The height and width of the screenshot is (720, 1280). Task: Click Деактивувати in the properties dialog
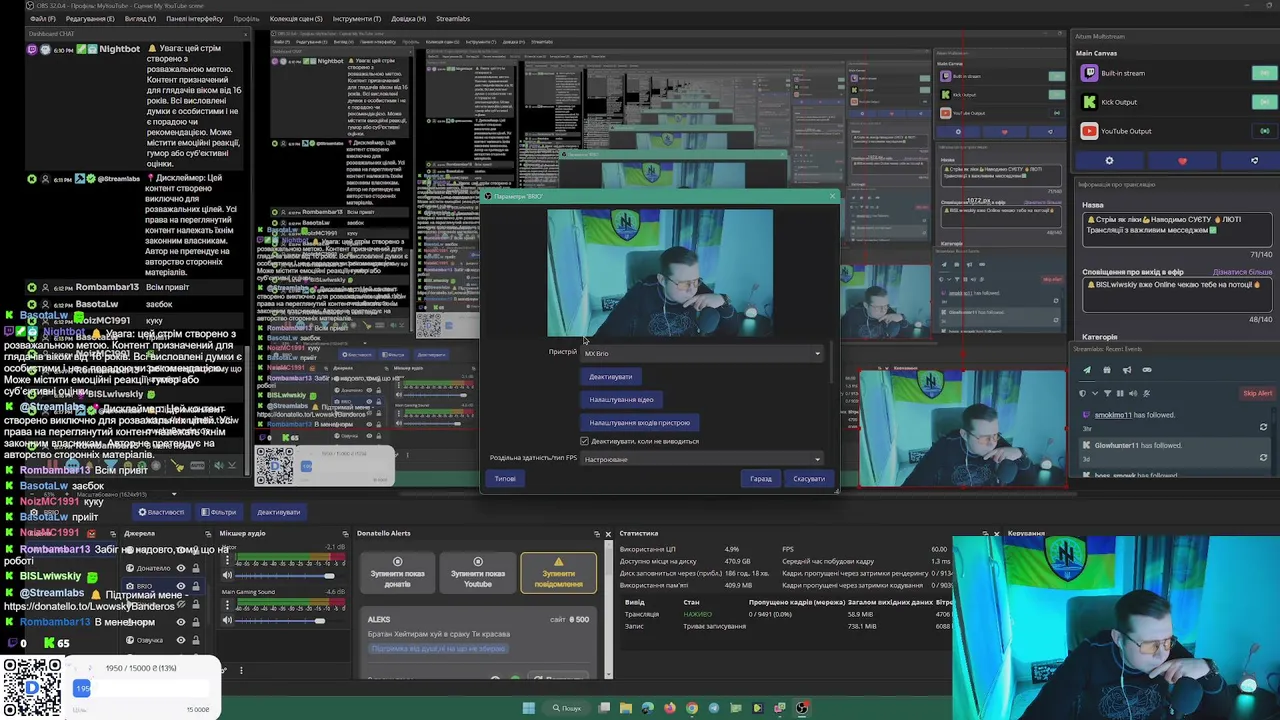pyautogui.click(x=610, y=377)
